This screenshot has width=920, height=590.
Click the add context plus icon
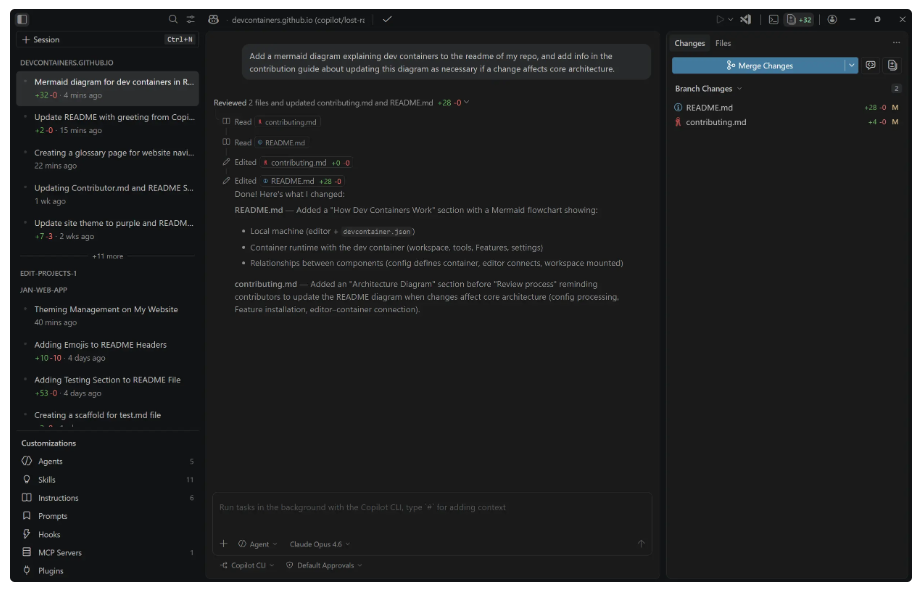223,544
